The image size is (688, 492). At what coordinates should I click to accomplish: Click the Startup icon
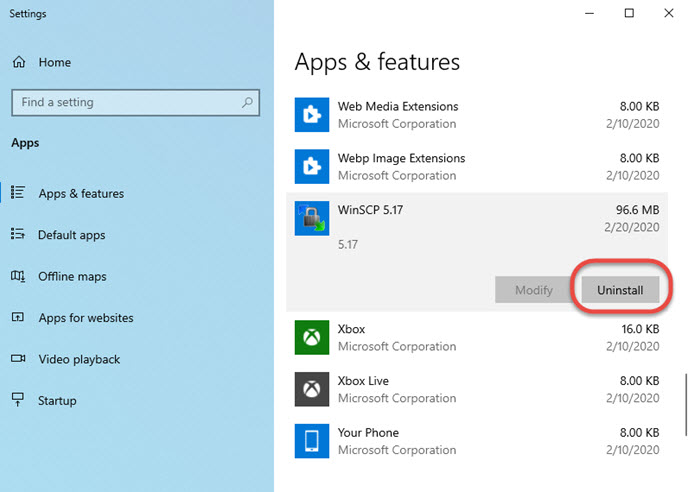18,399
